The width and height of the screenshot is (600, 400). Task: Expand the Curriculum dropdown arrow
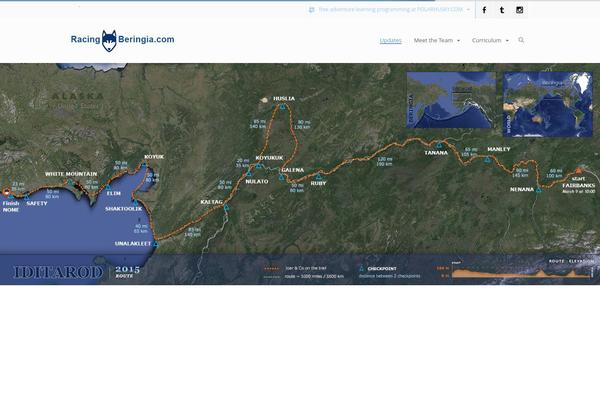coord(507,41)
